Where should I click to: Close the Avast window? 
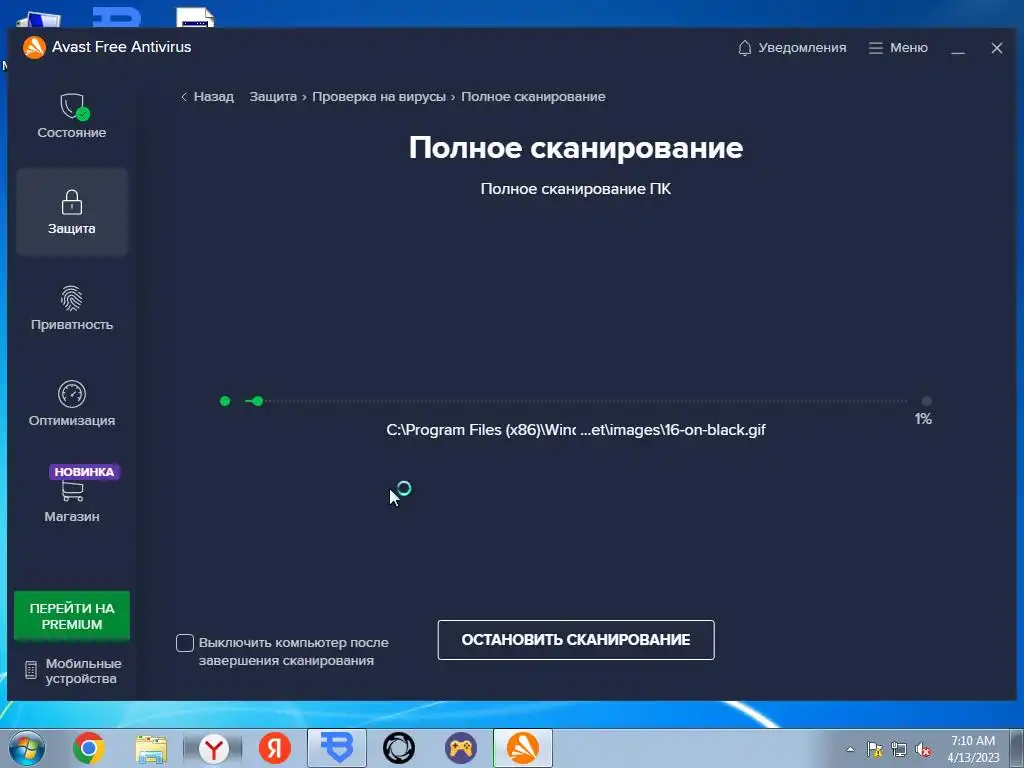tap(997, 48)
